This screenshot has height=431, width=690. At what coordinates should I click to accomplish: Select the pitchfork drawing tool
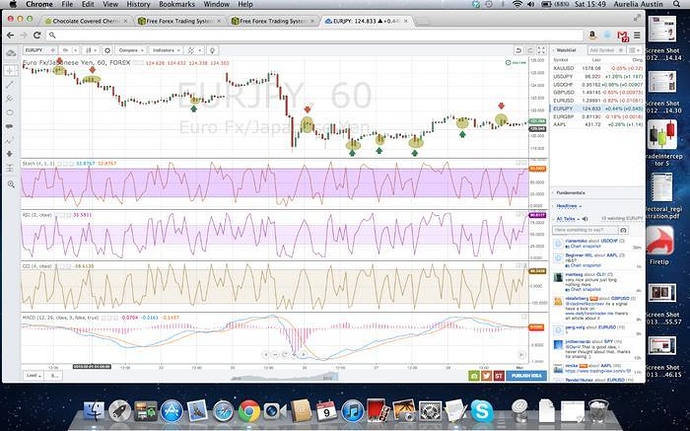(x=11, y=98)
